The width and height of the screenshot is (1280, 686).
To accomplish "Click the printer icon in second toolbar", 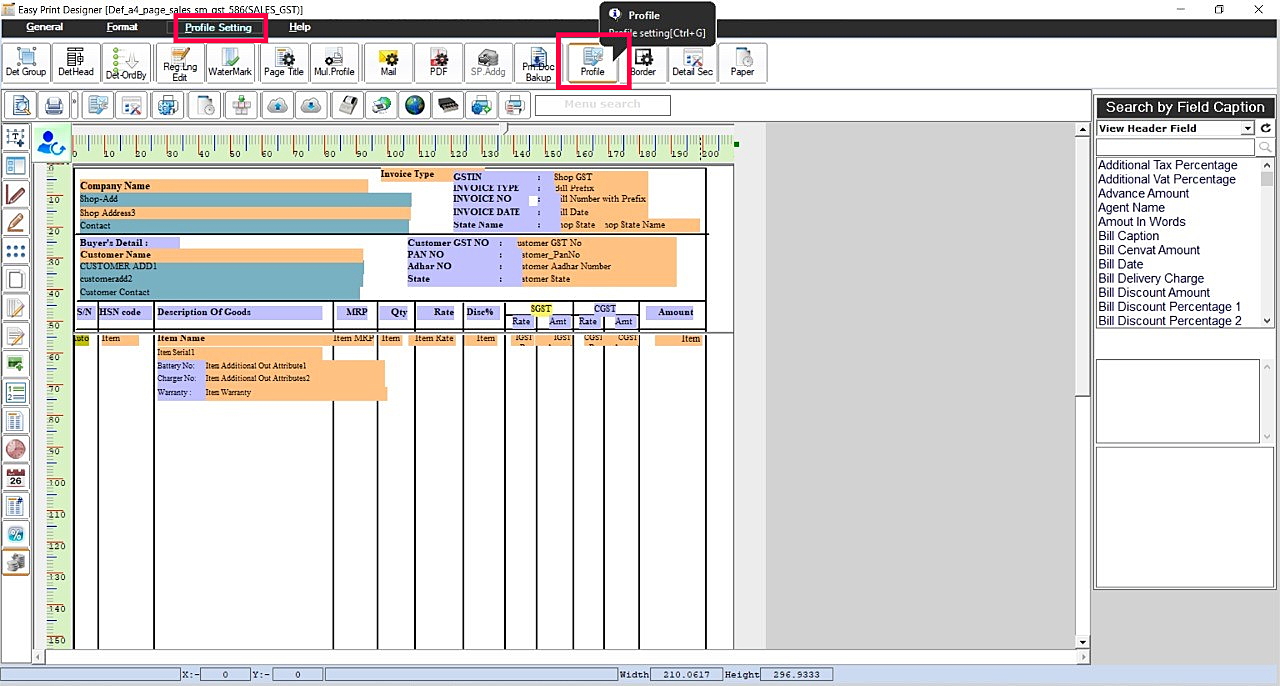I will tap(54, 104).
